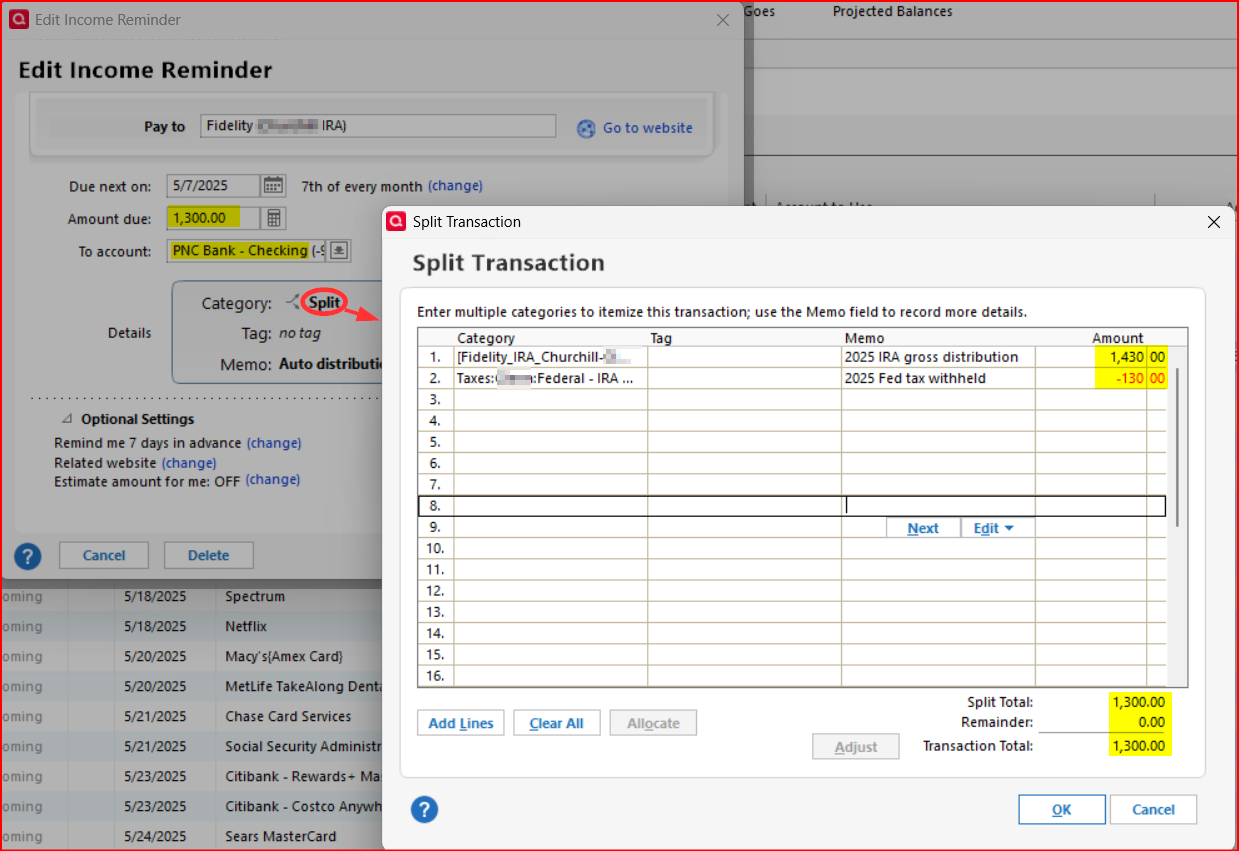
Task: Click memo 2025 Fed tax withheld
Action: click(938, 379)
